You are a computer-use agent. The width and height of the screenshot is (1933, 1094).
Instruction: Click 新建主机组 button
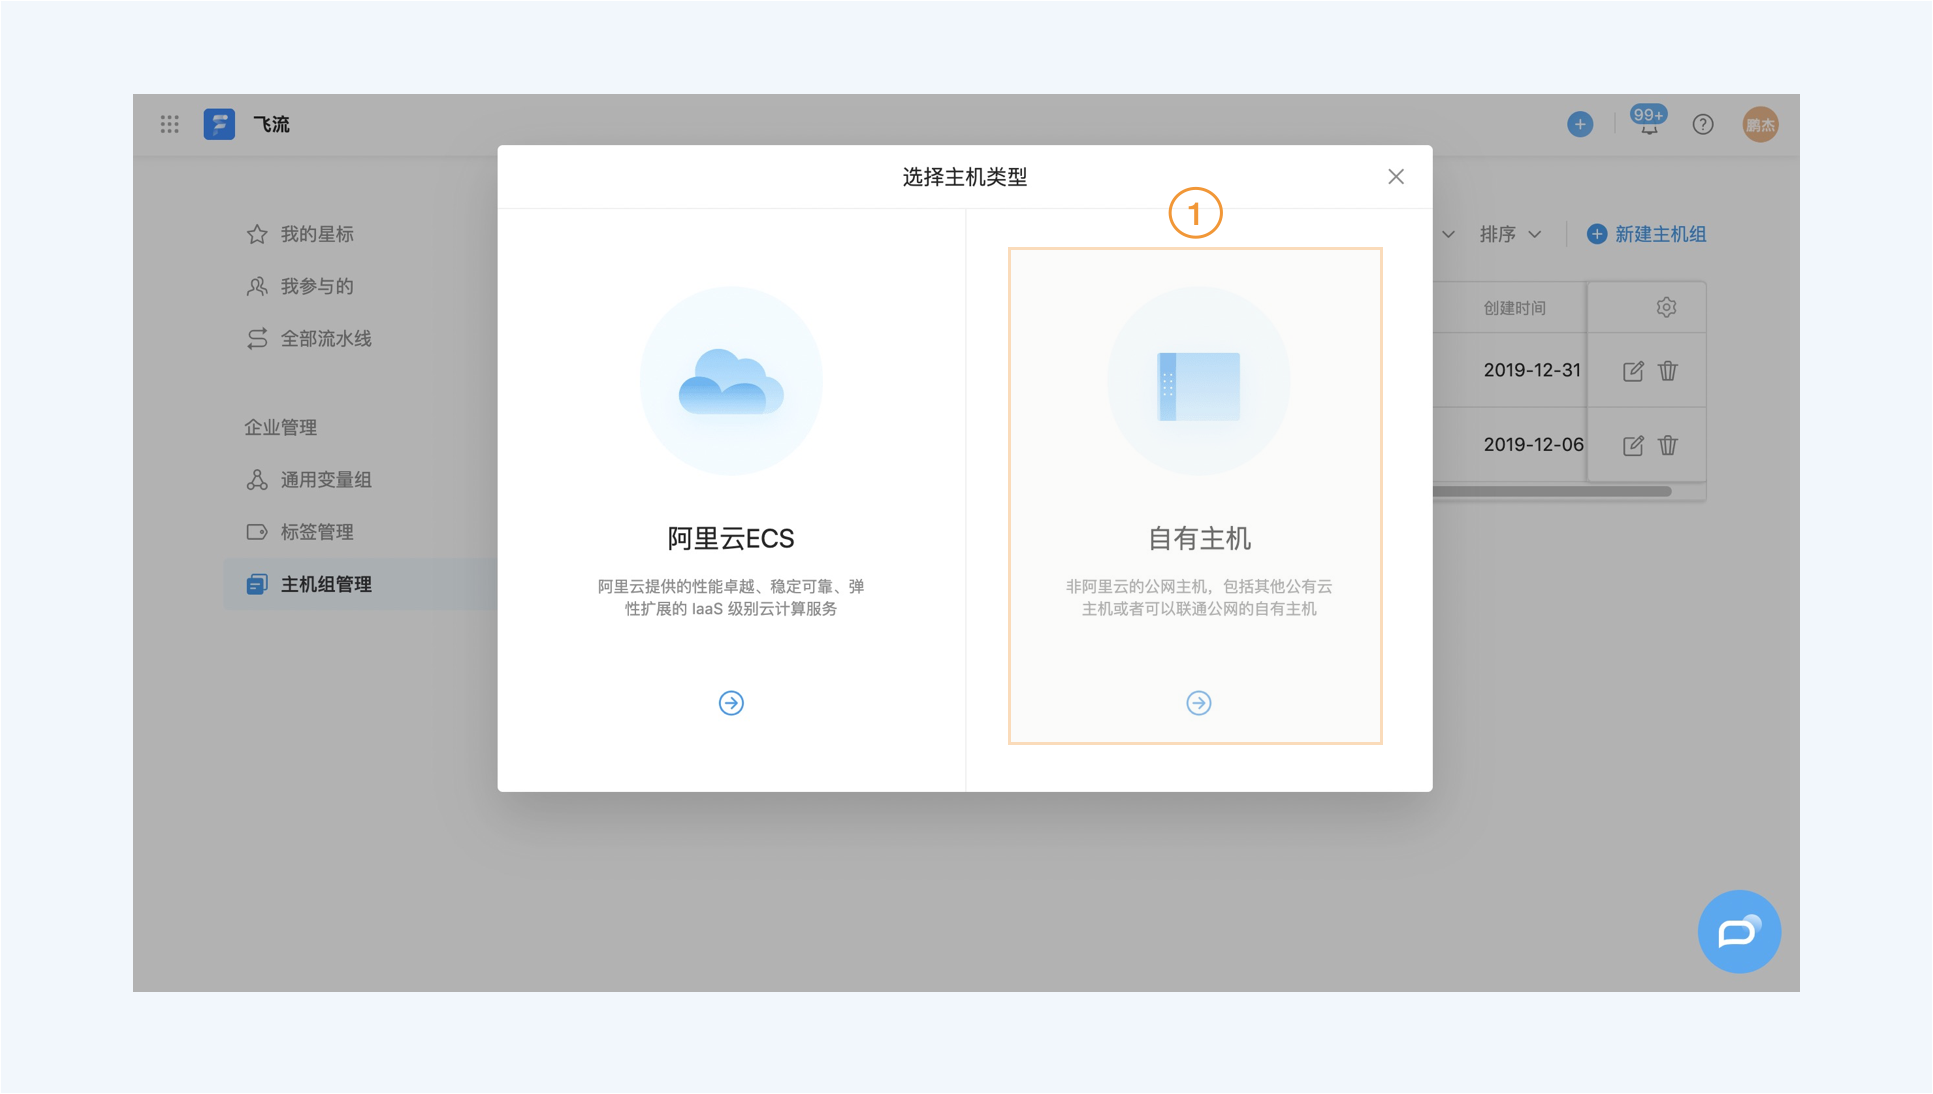coord(1646,234)
